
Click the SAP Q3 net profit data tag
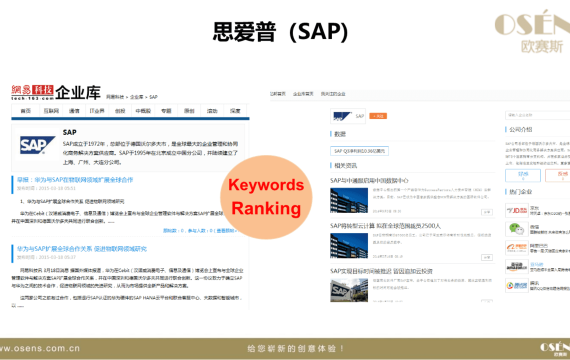tap(359, 151)
